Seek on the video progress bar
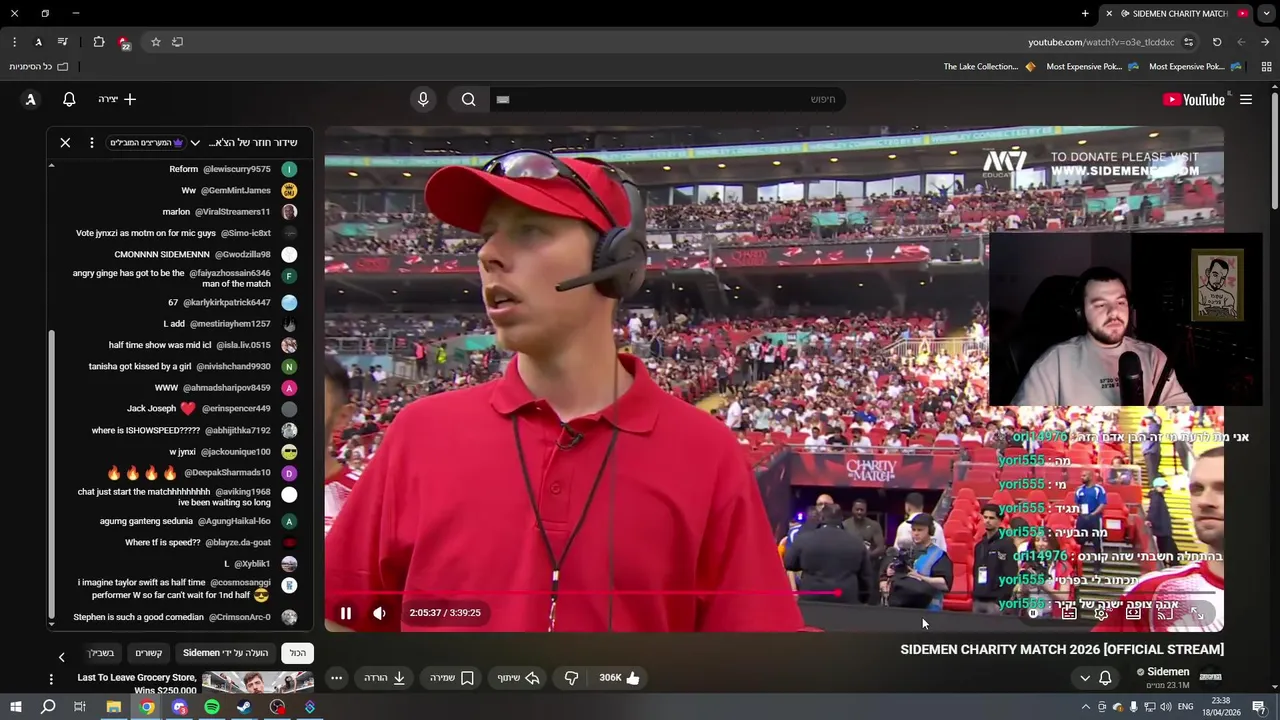This screenshot has height=720, width=1280. [x=775, y=593]
